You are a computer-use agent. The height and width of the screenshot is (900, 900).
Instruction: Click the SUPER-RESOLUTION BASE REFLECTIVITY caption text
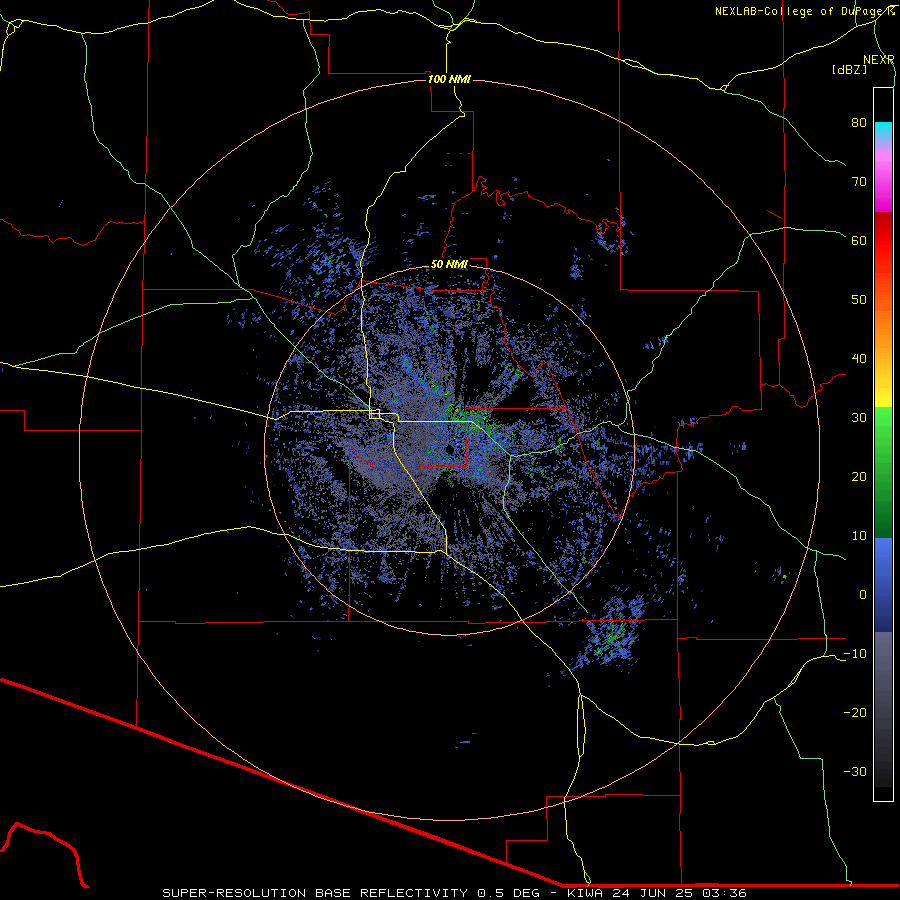pos(315,893)
